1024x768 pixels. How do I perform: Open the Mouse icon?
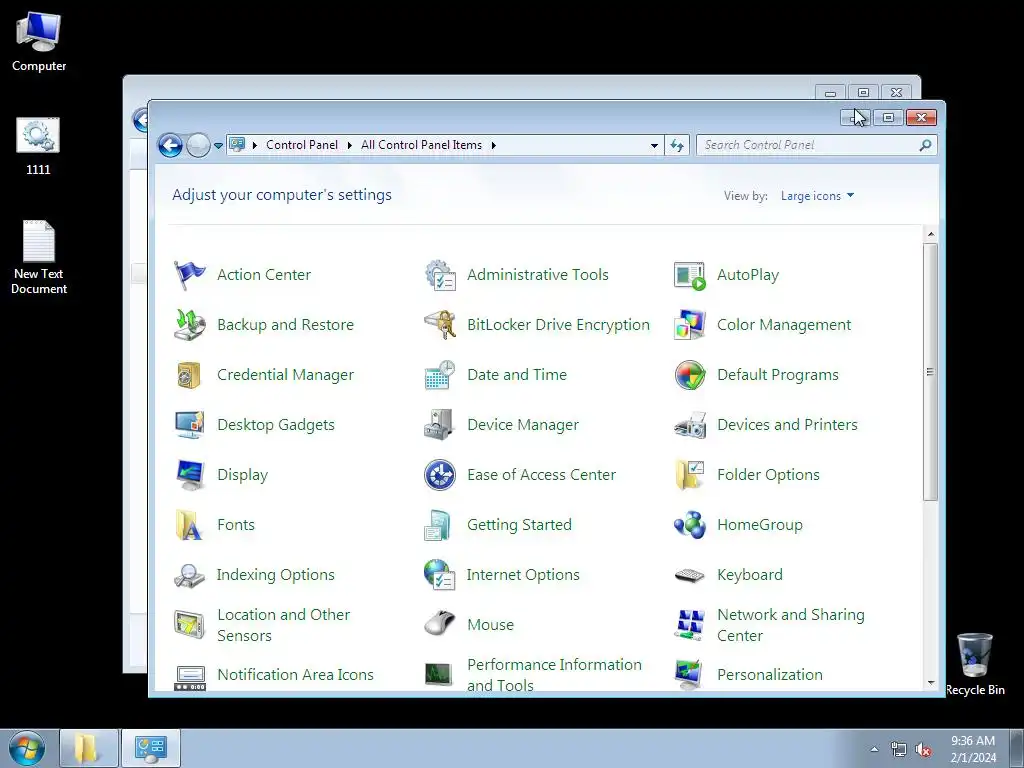pos(440,624)
